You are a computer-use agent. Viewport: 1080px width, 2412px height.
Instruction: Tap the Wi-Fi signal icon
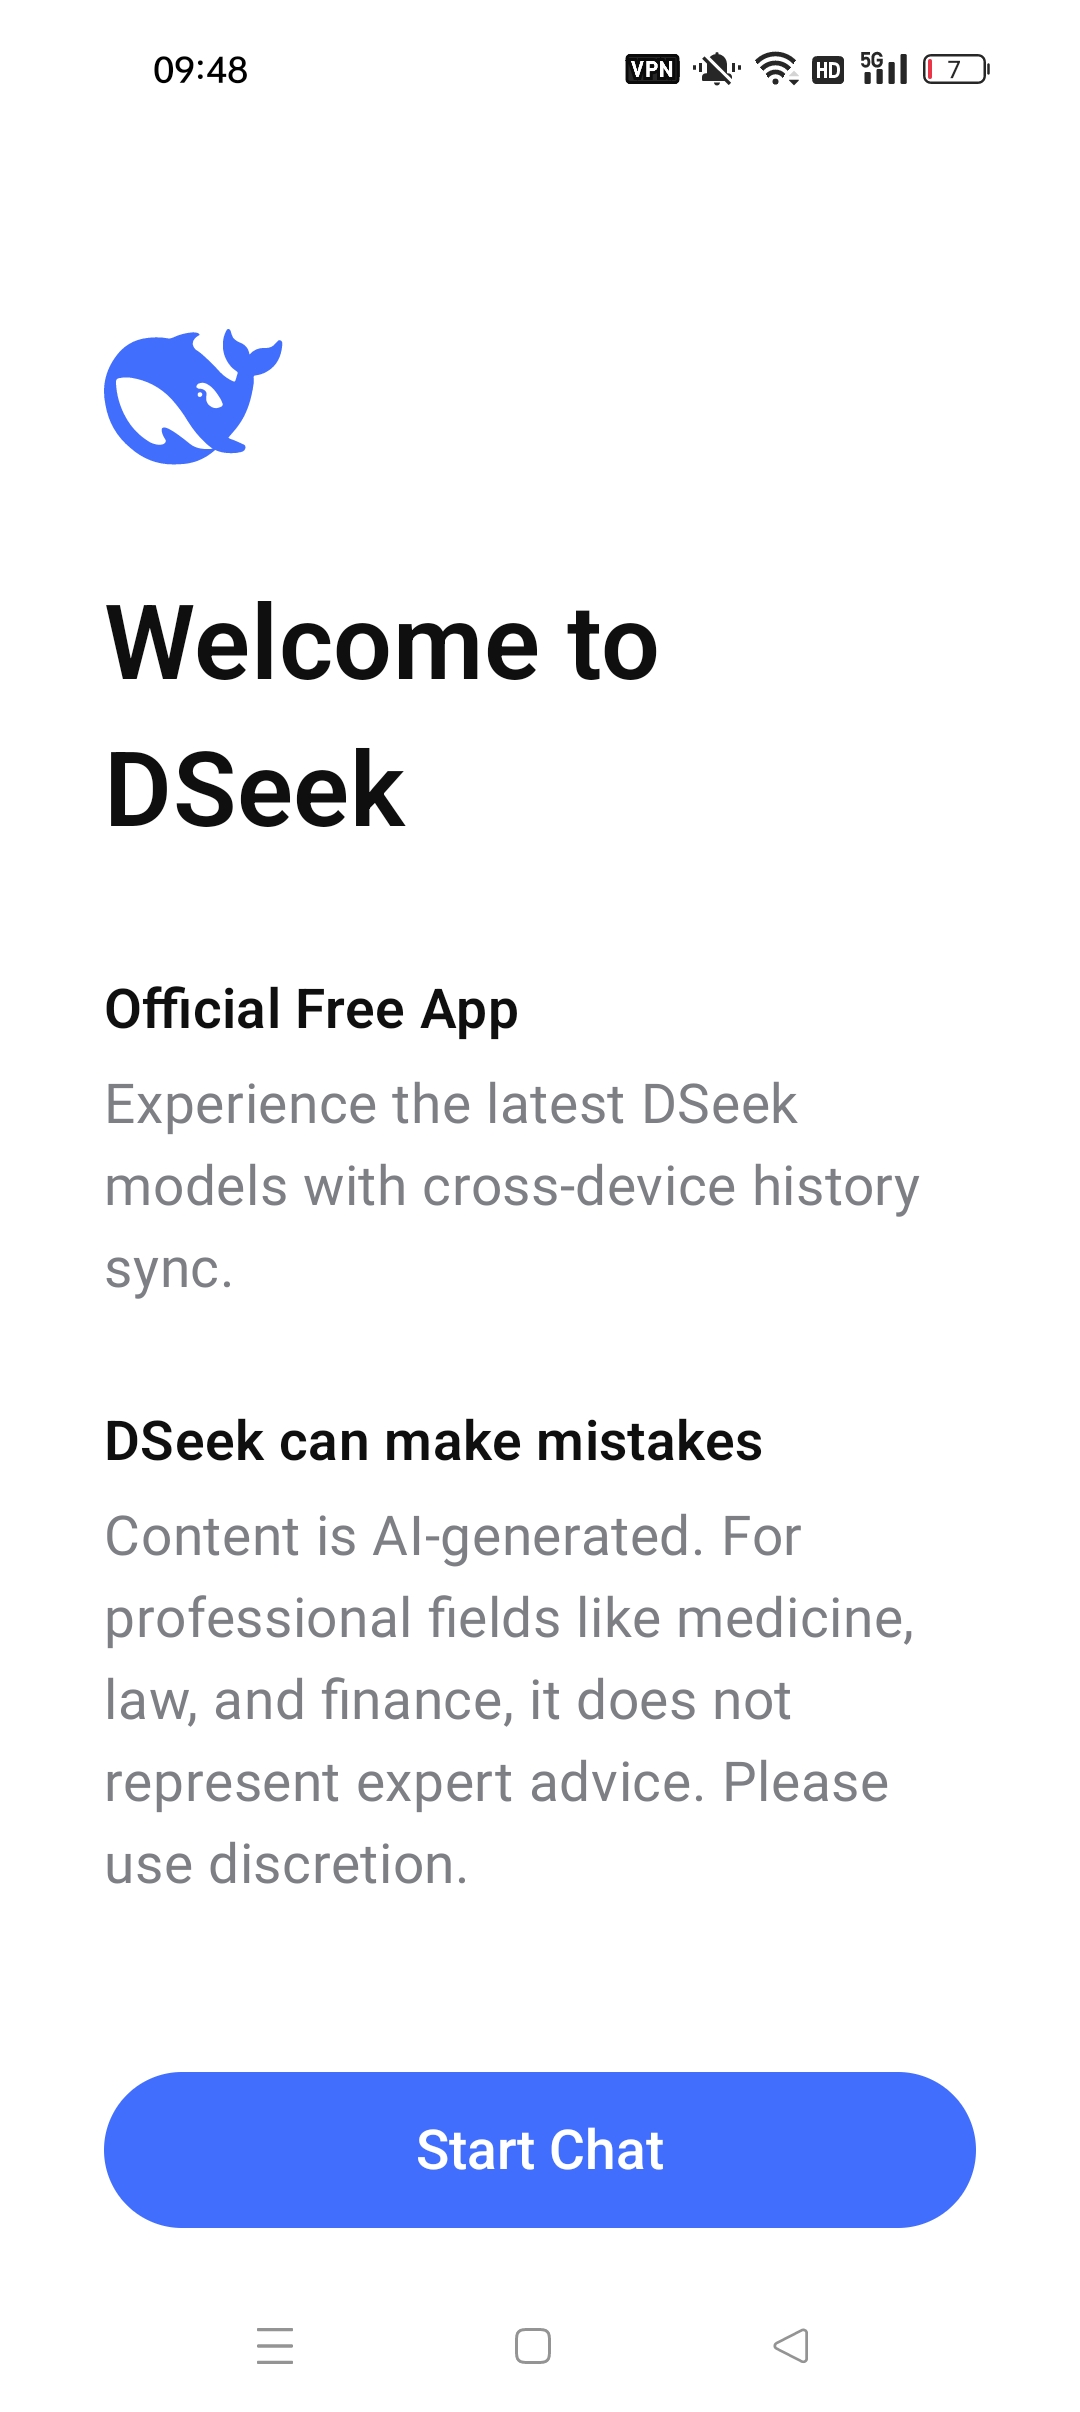click(x=776, y=69)
